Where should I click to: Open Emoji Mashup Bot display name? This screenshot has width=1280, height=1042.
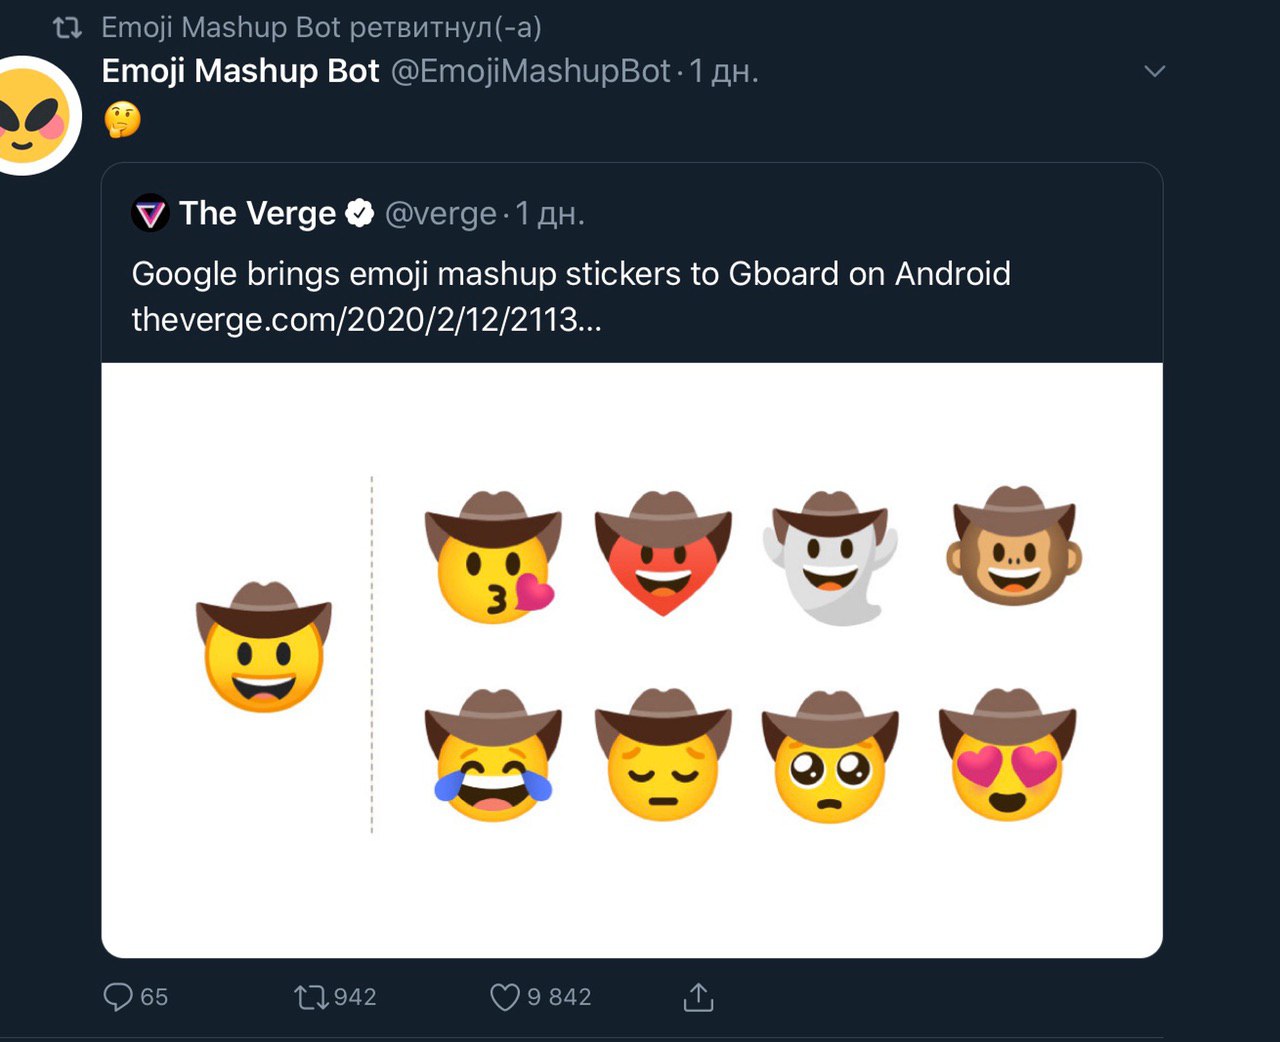pyautogui.click(x=241, y=71)
